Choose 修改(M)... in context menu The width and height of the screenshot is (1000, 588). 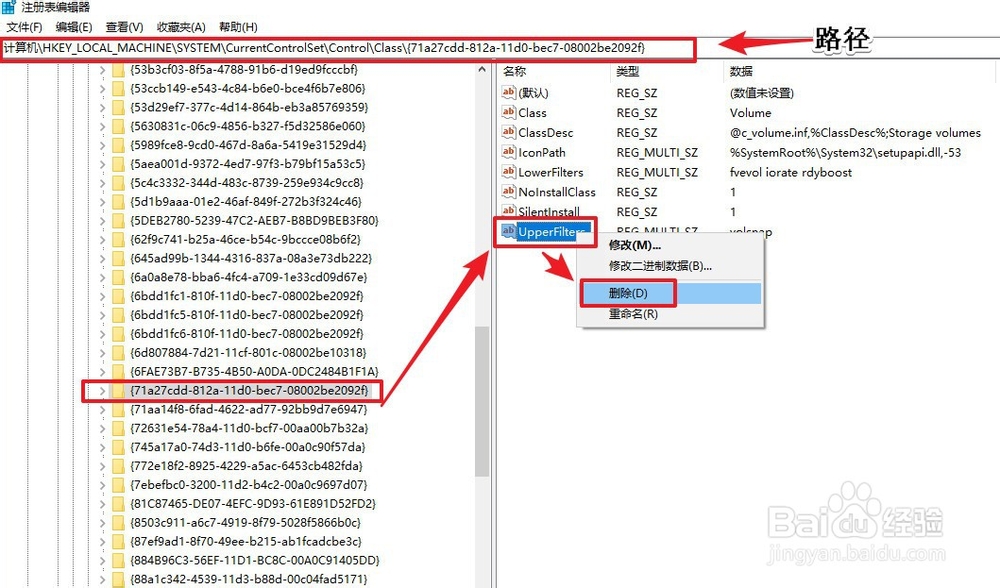click(635, 246)
